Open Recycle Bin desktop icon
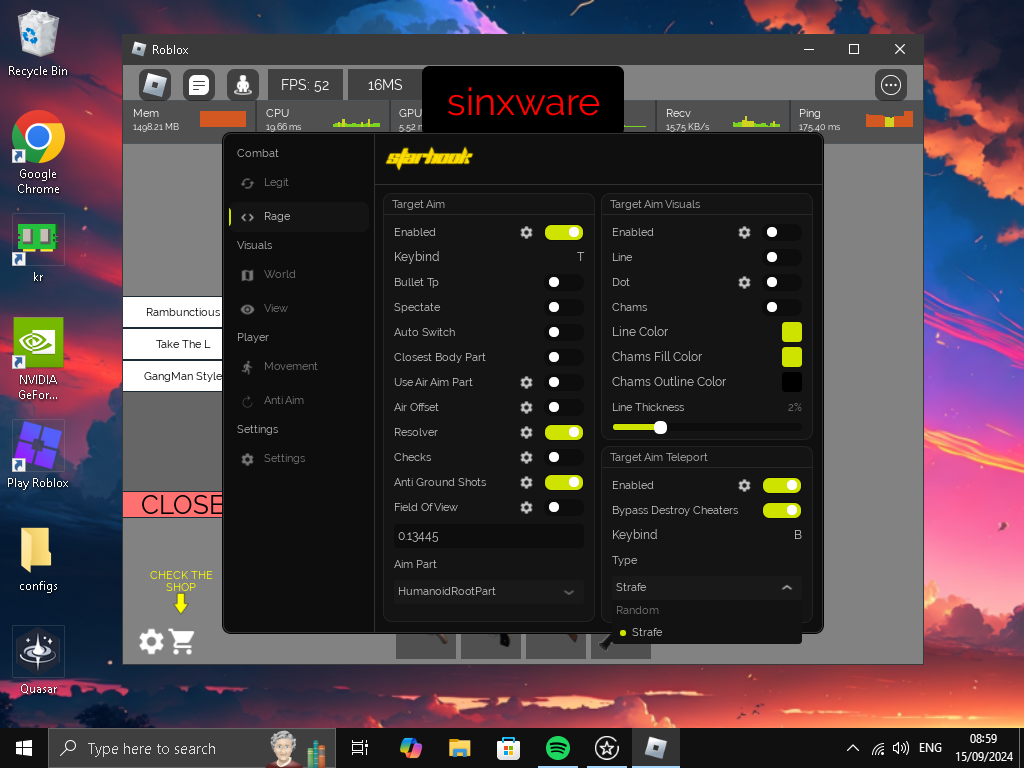 38,44
